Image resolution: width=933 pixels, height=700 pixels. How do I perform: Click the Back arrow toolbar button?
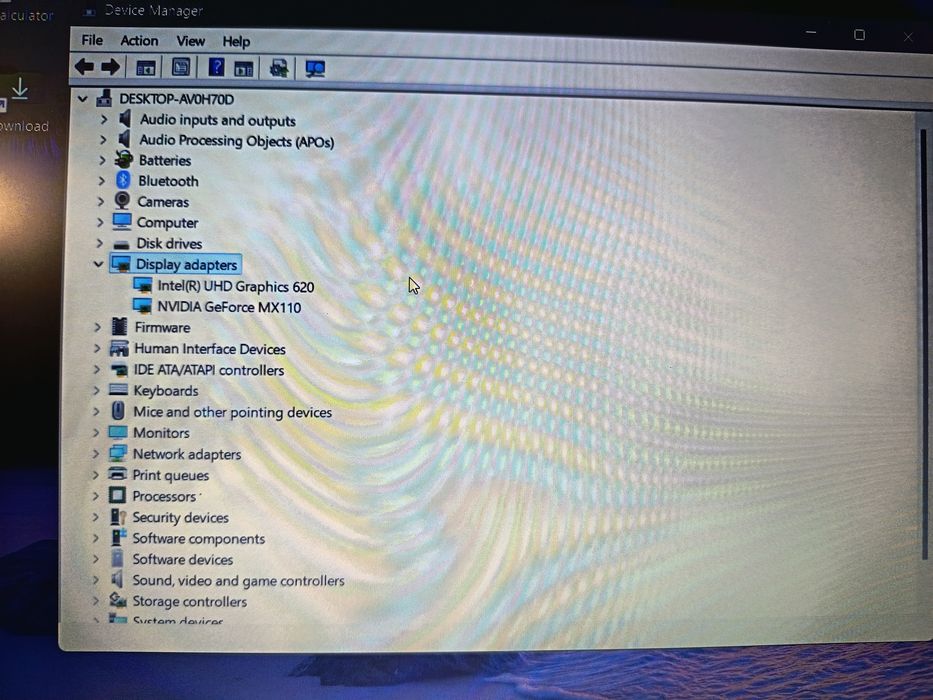[84, 67]
